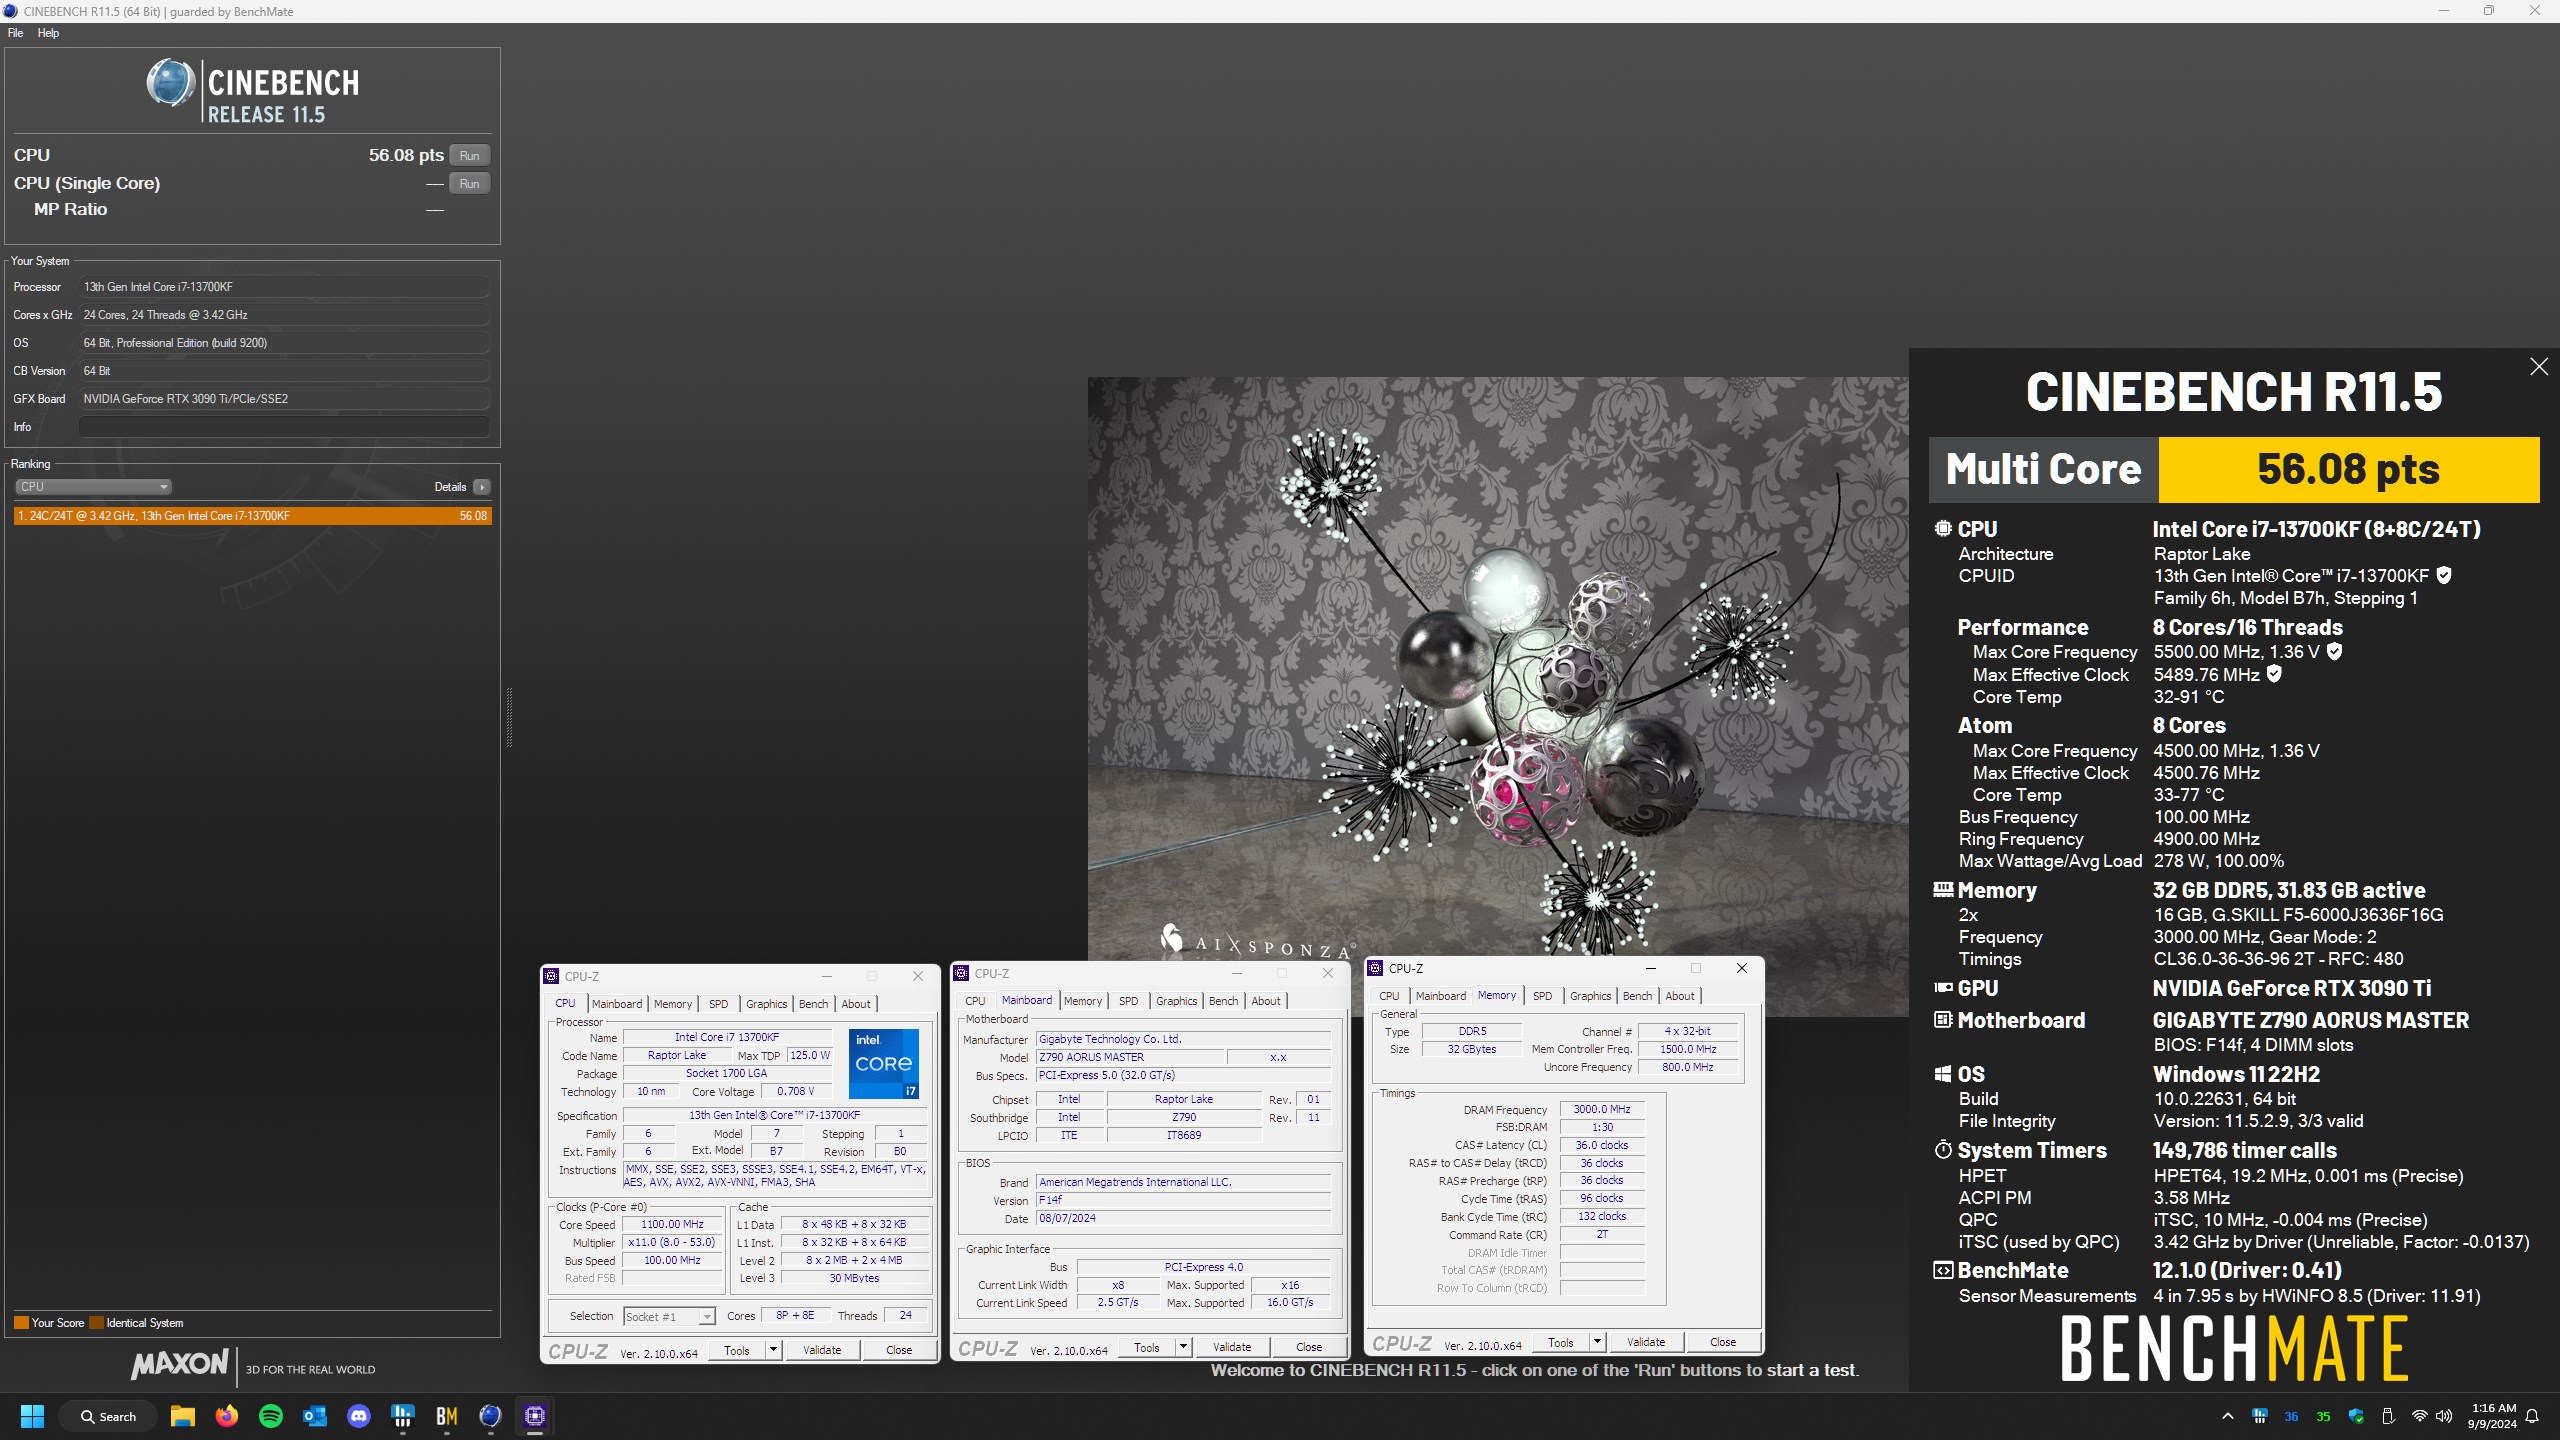Open the Help menu in Cinebench
This screenshot has height=1440, width=2560.
pyautogui.click(x=48, y=33)
